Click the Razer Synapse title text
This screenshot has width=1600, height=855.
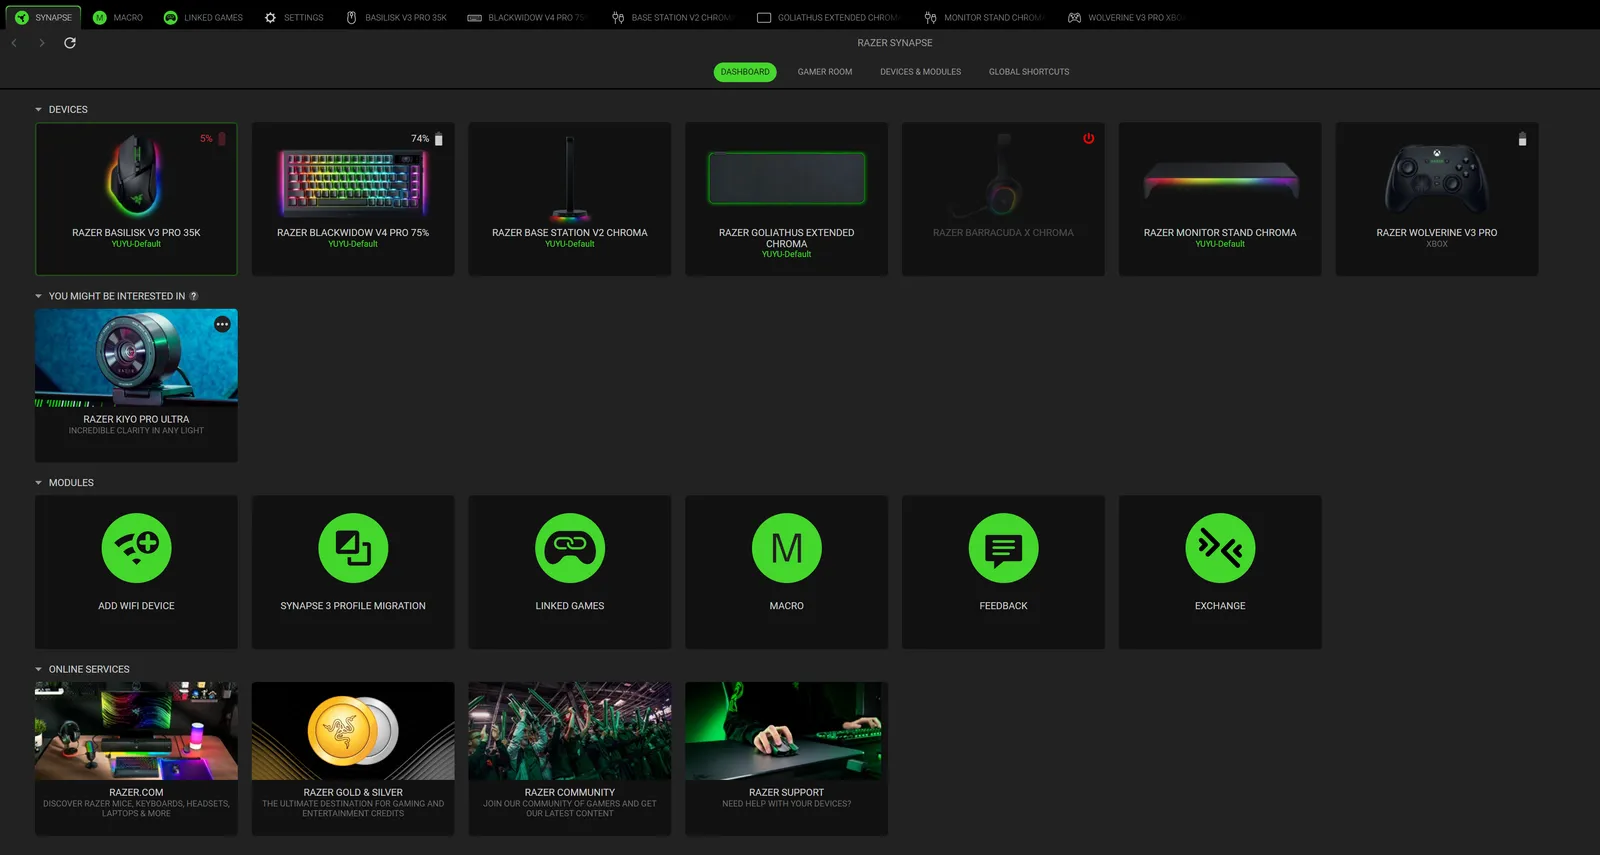(895, 43)
